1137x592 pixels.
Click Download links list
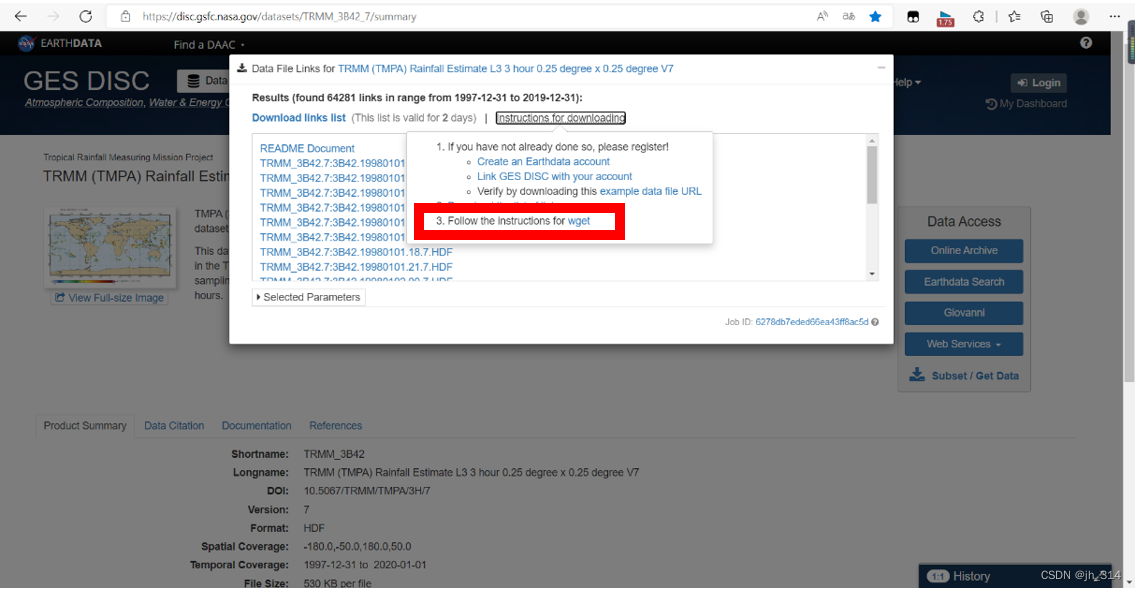point(299,118)
